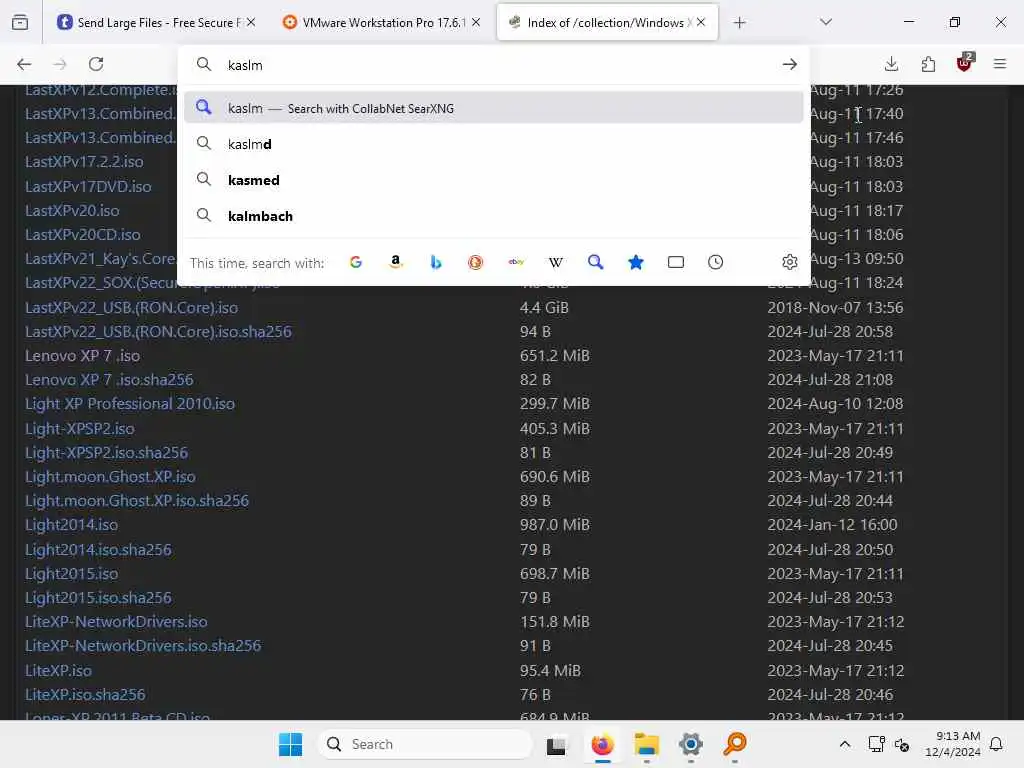The height and width of the screenshot is (768, 1024).
Task: Click the Firefox forward arrow button
Action: pos(60,64)
